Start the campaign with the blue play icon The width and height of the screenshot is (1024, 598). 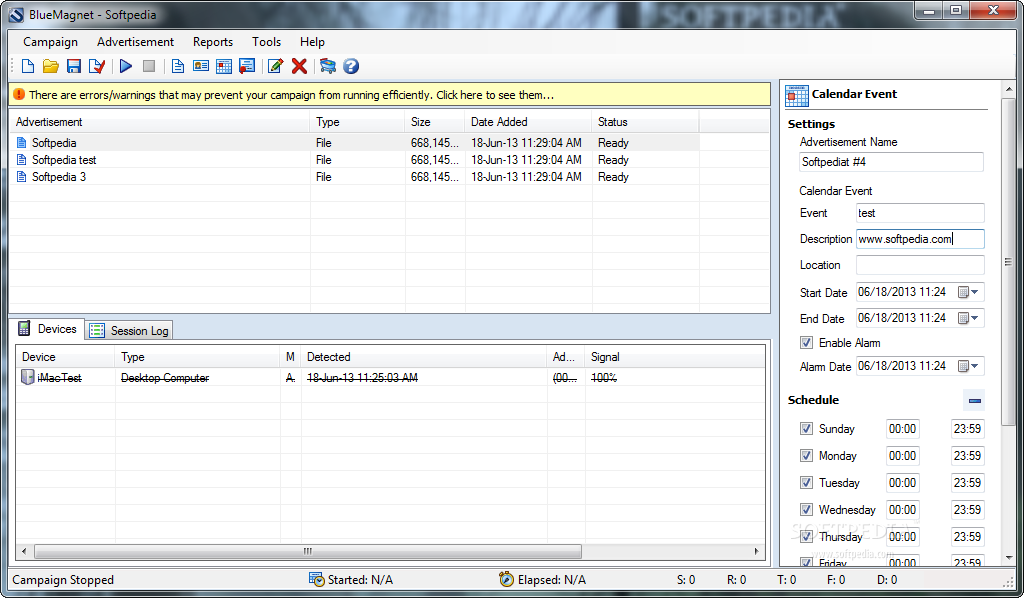[126, 66]
